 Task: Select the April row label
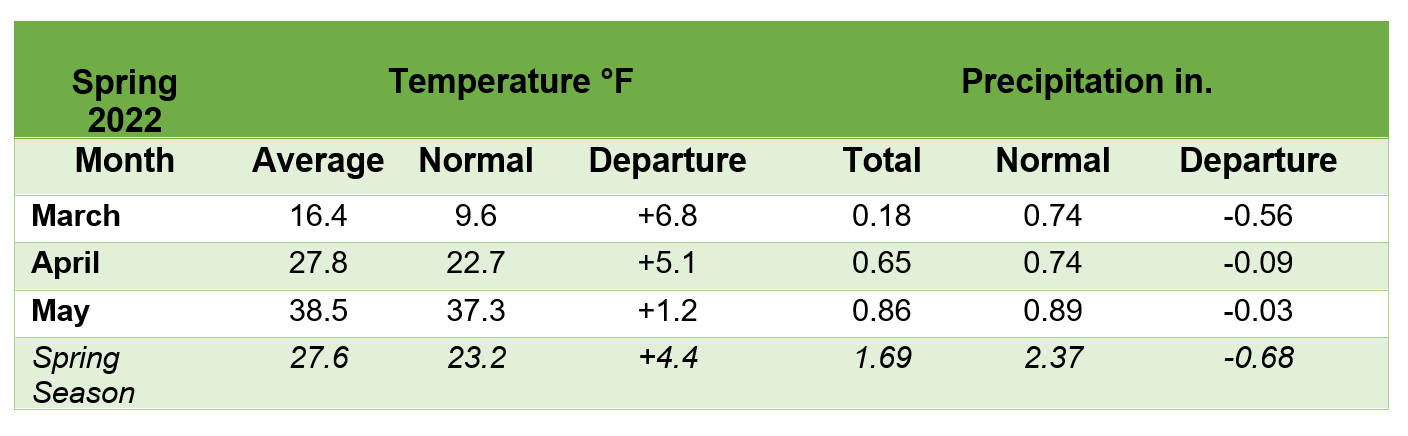pos(68,263)
